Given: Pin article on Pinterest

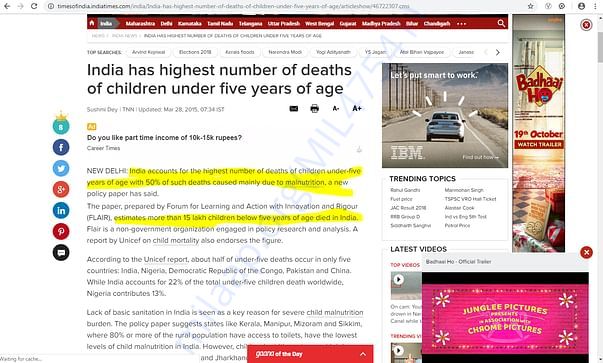Looking at the screenshot, I should pos(61,231).
